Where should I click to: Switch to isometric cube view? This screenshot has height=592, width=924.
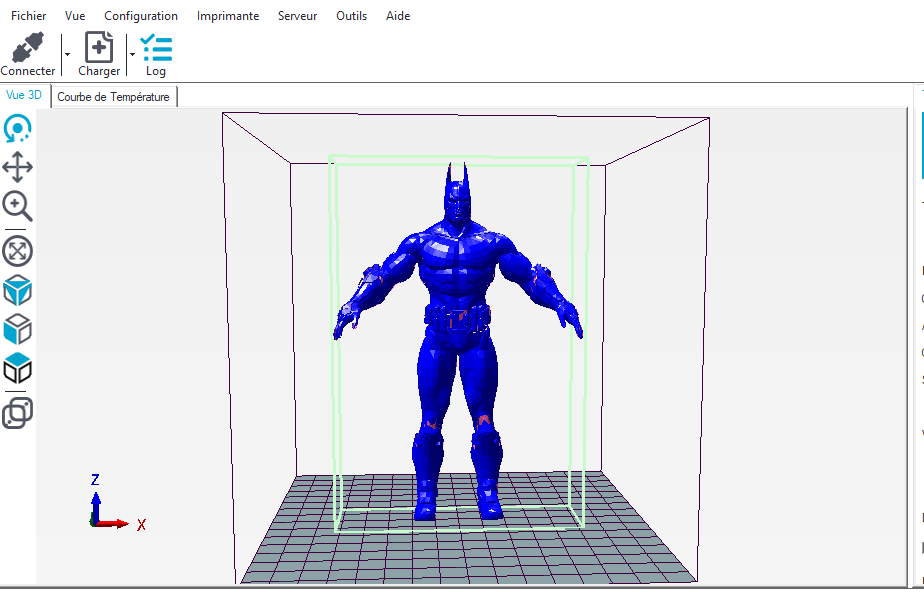pos(18,290)
